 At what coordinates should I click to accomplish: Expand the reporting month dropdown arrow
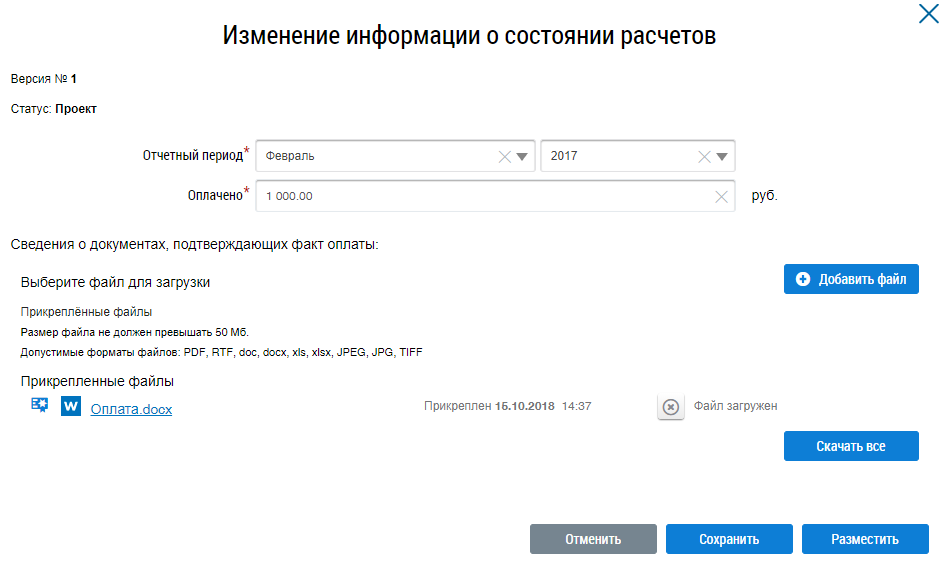pos(522,156)
